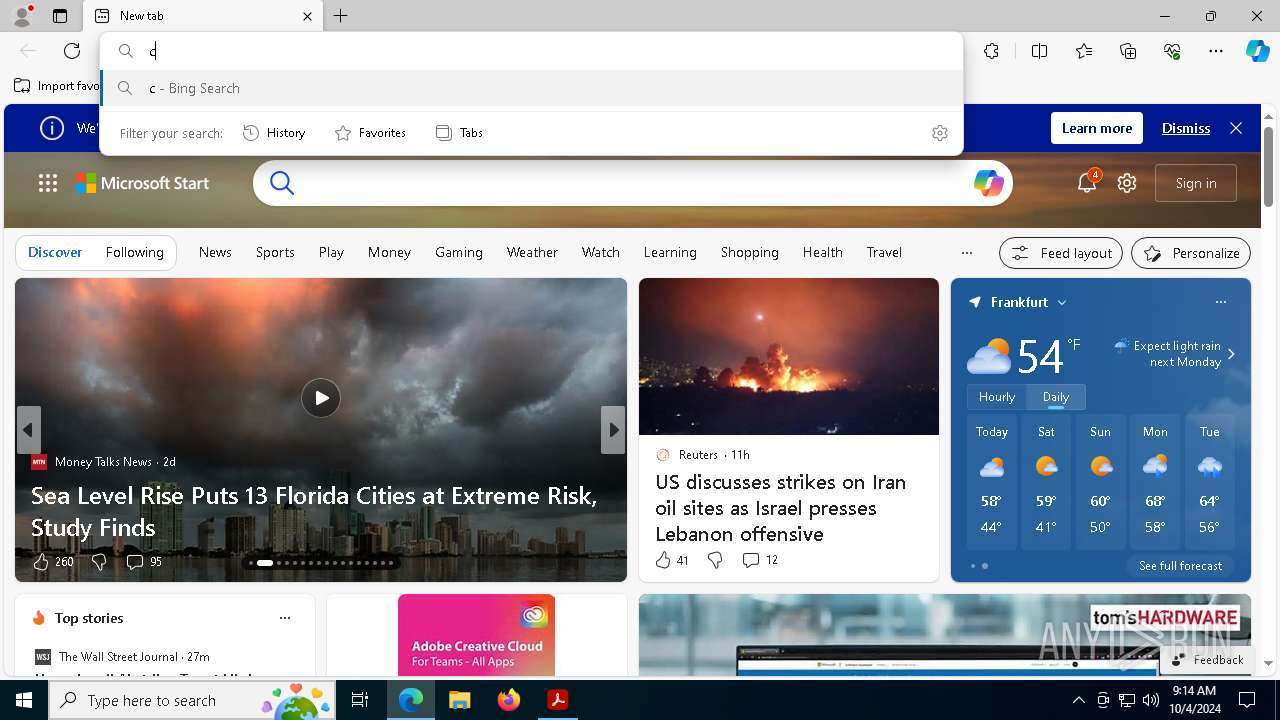The width and height of the screenshot is (1280, 720).
Task: Dislike the Sea Level Rise story
Action: click(99, 562)
